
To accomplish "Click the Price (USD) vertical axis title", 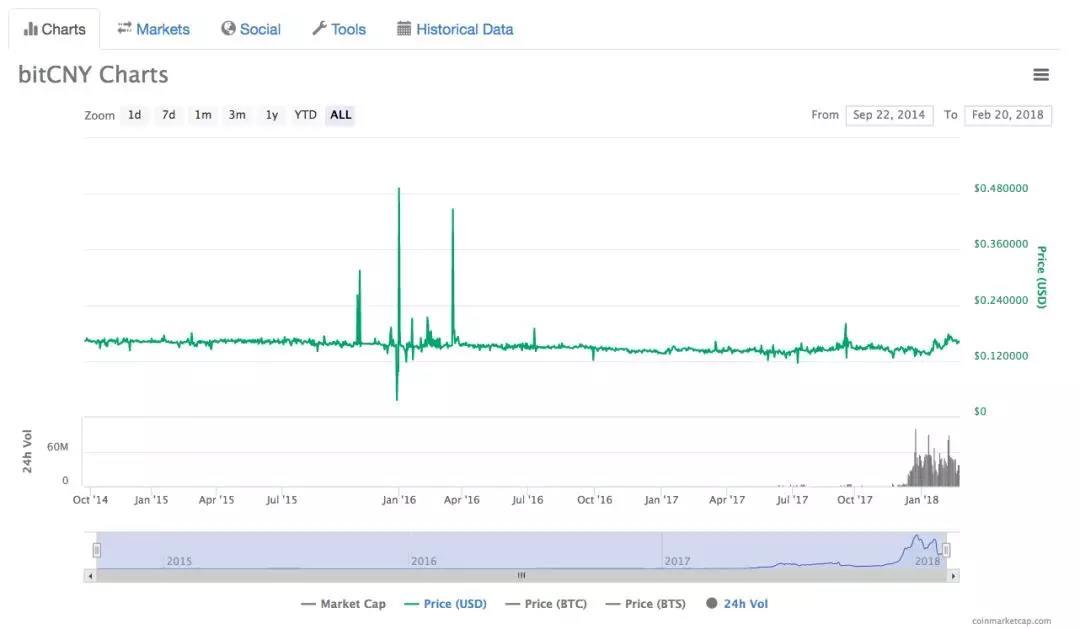I will tap(1041, 277).
